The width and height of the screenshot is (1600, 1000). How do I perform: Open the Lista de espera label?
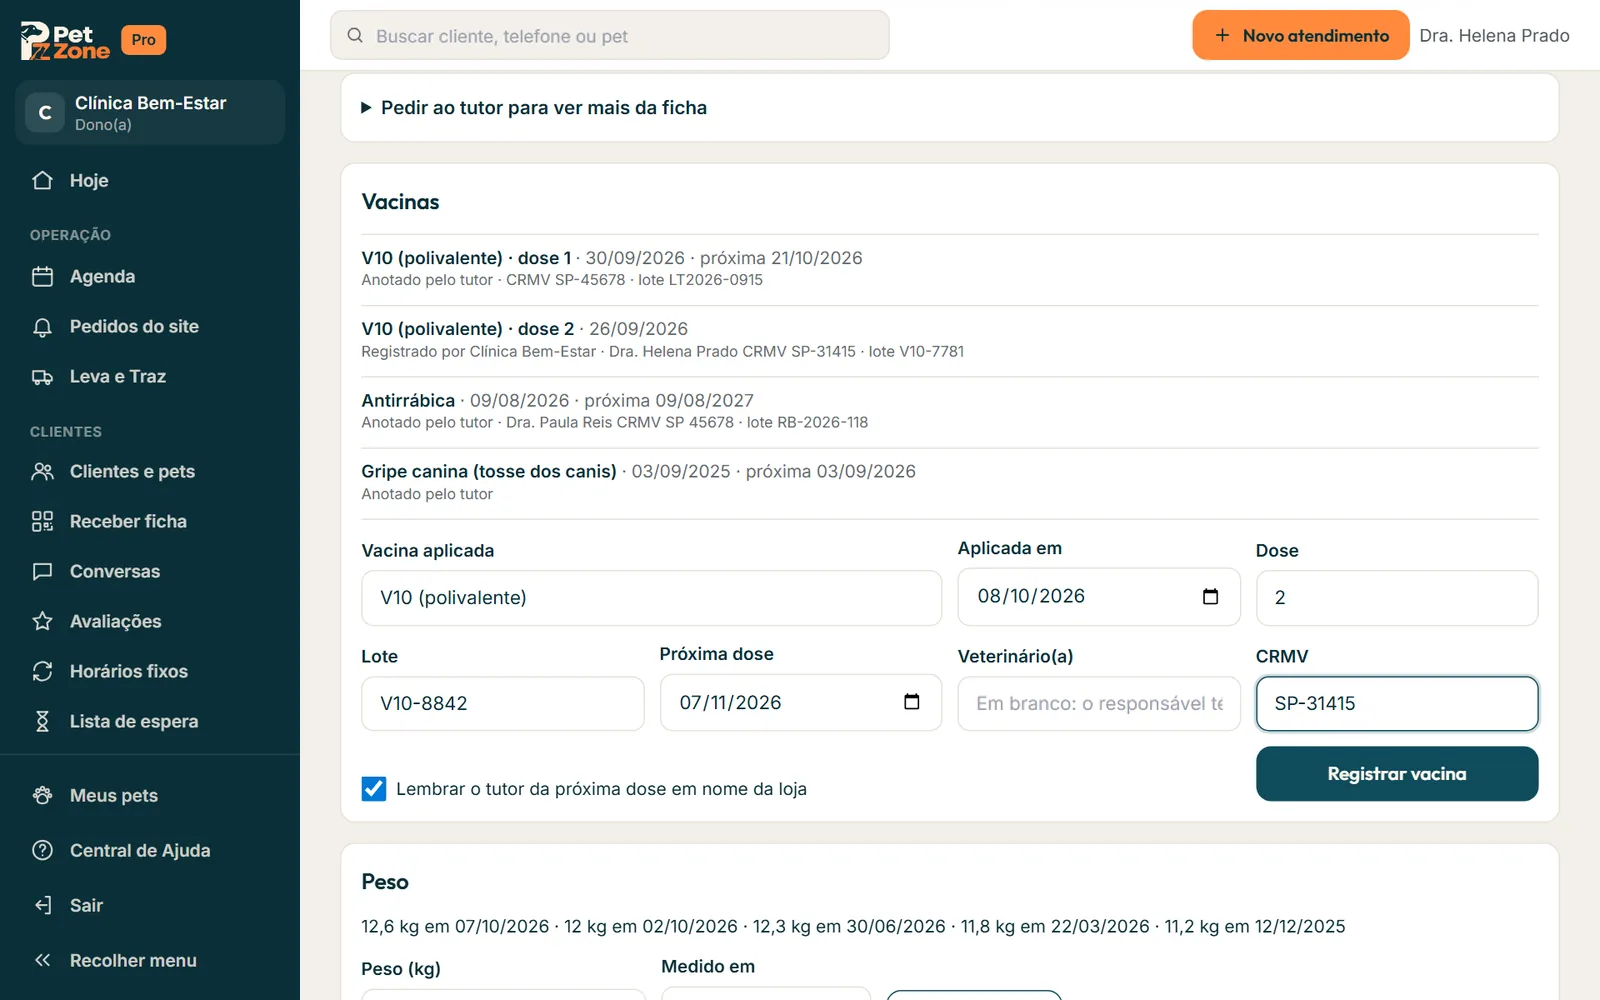134,722
